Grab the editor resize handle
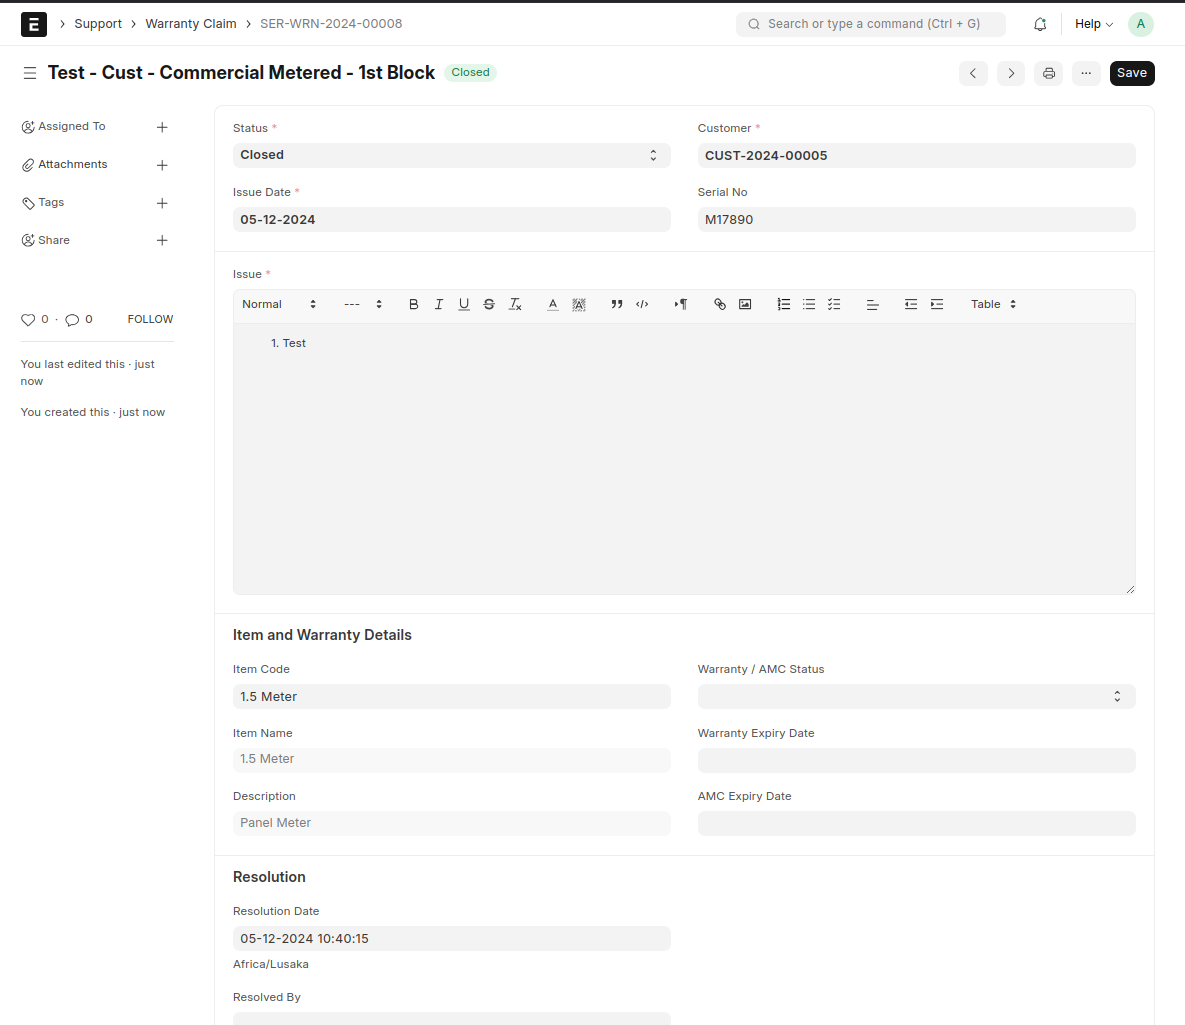 coord(1130,589)
